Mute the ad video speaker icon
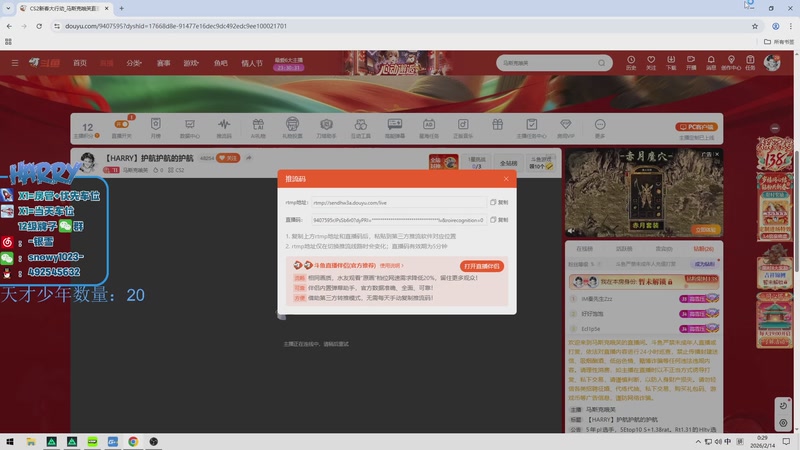Screen dimensions: 800x450 point(571,231)
